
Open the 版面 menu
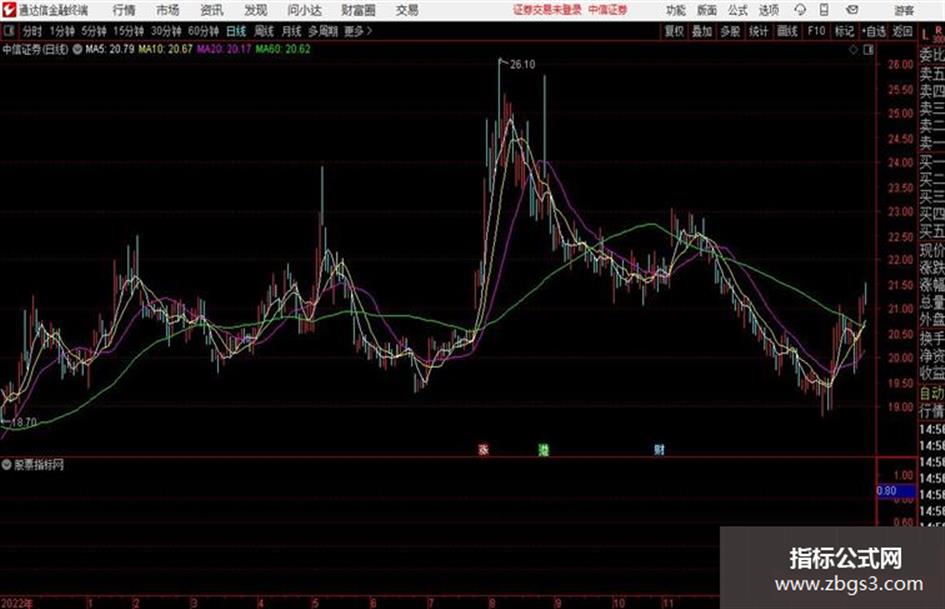tap(706, 10)
